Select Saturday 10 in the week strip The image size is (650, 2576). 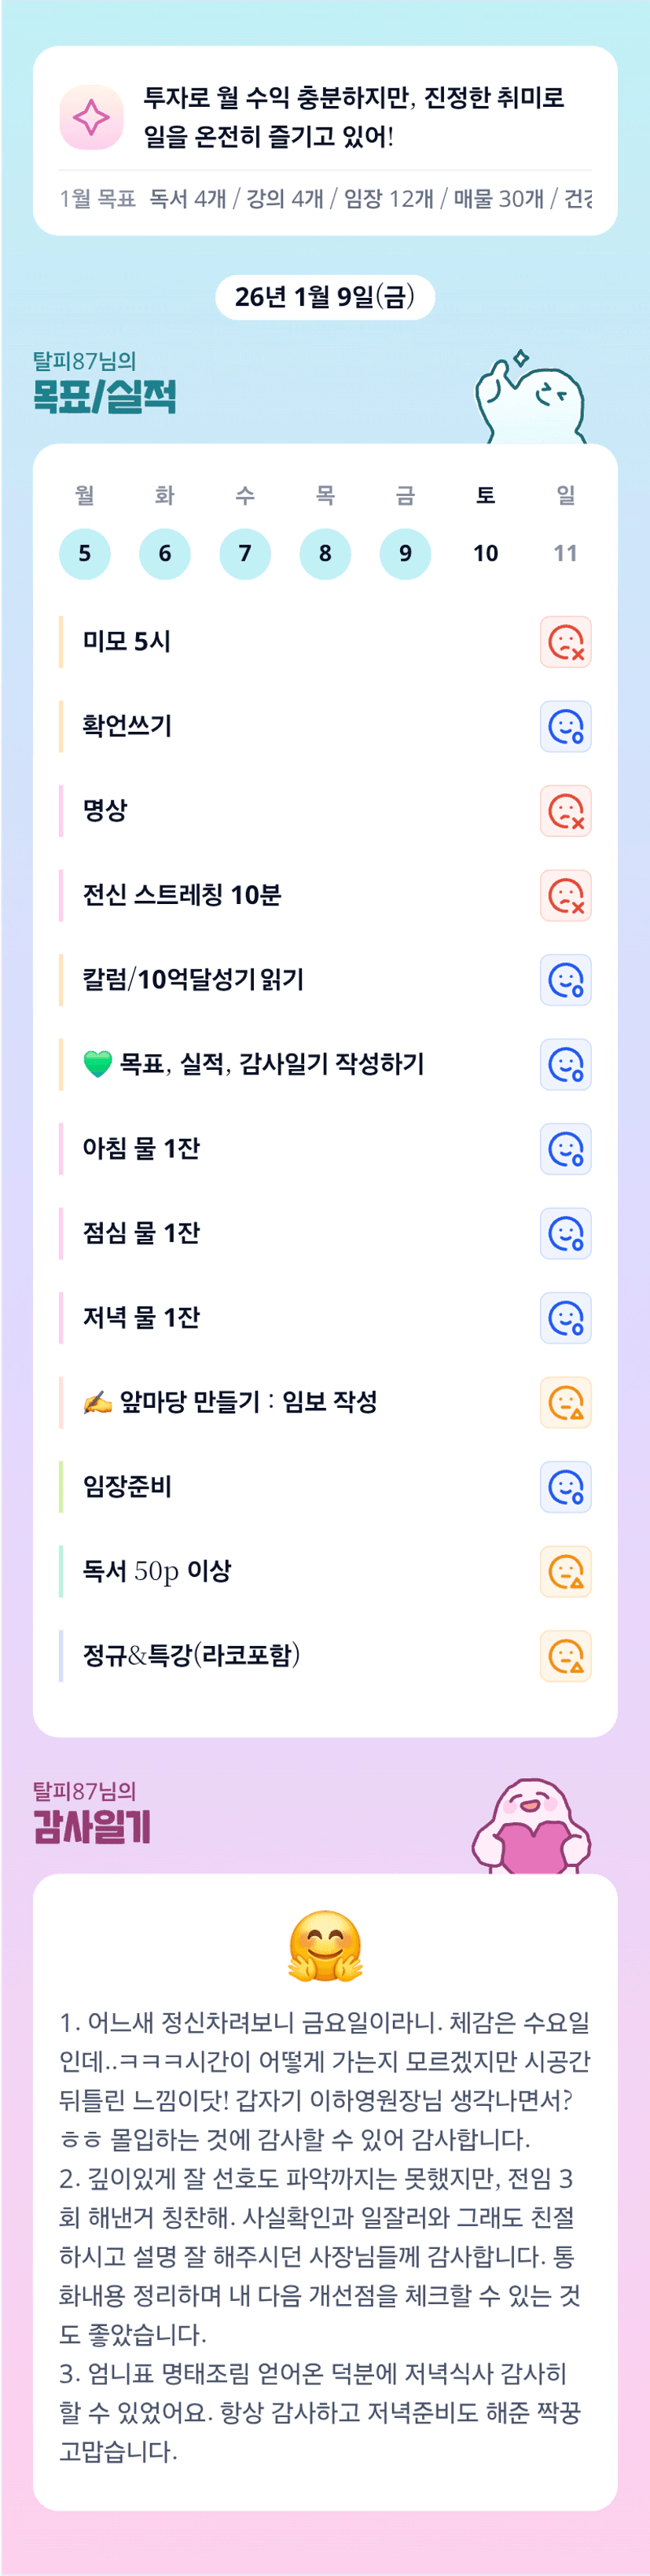(485, 554)
